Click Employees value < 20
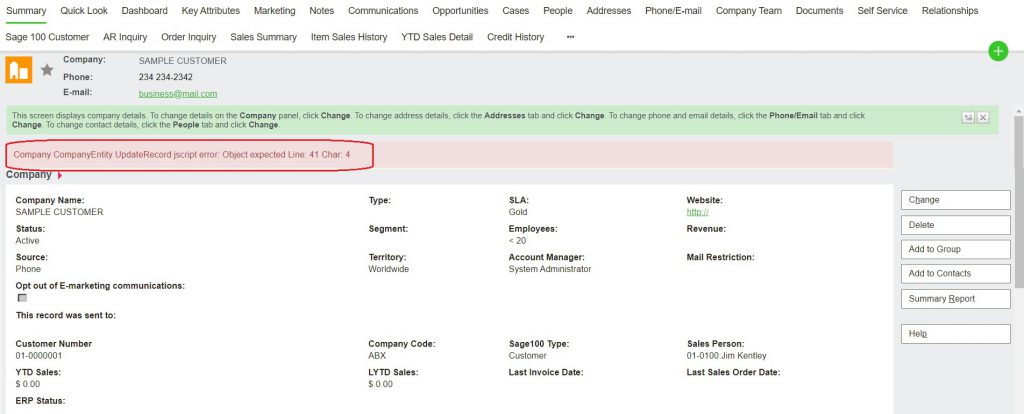The height and width of the screenshot is (414, 1024). pyautogui.click(x=517, y=240)
